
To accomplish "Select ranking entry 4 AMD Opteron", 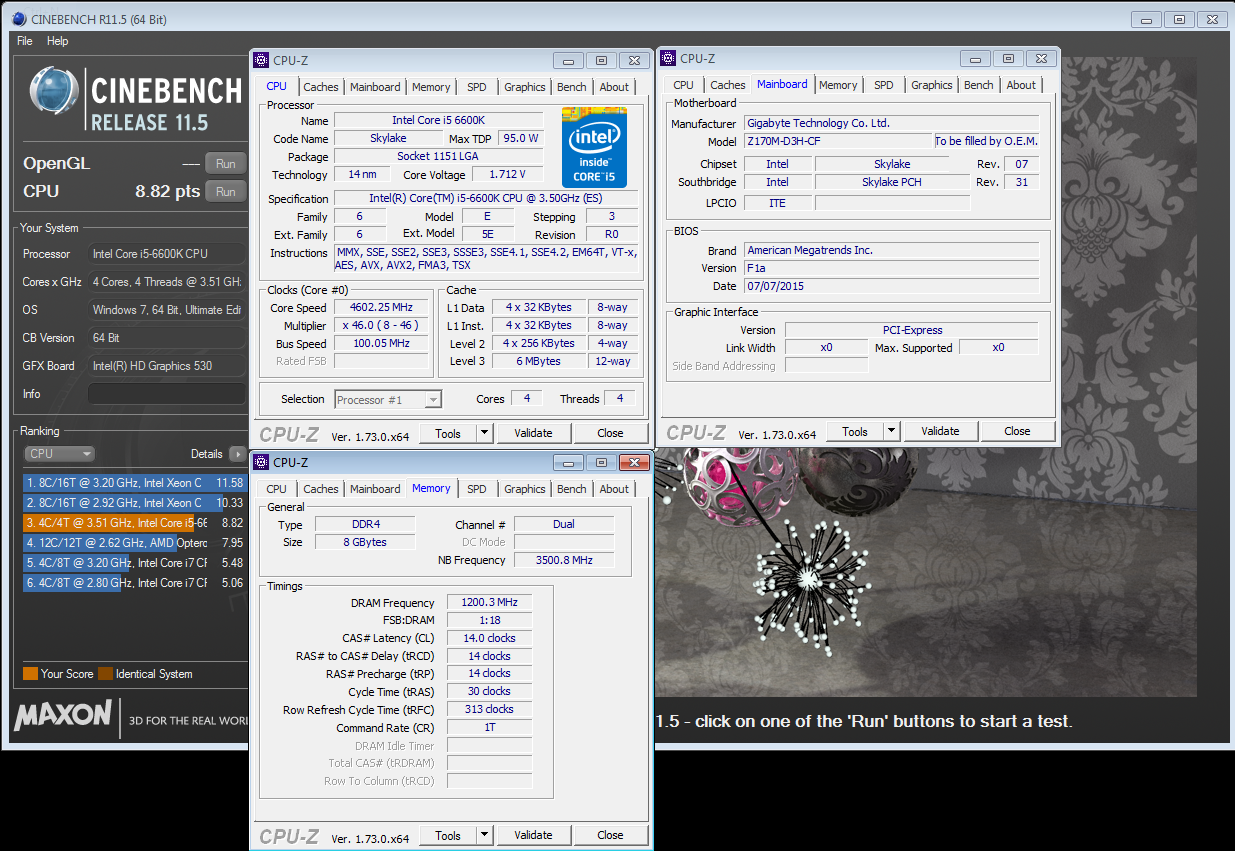I will point(134,543).
